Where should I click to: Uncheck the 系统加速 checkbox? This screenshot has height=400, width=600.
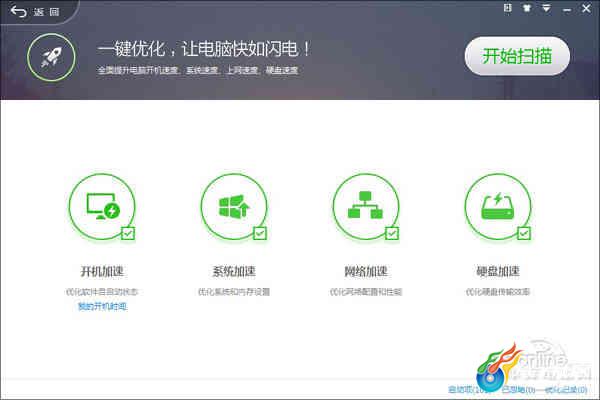point(260,233)
